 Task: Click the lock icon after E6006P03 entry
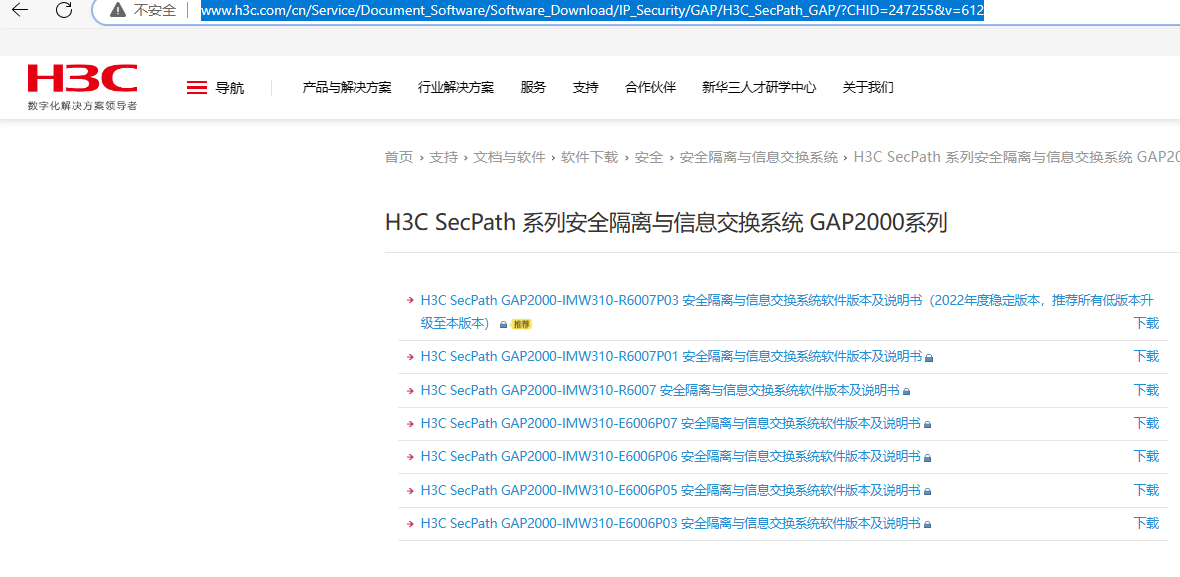927,524
